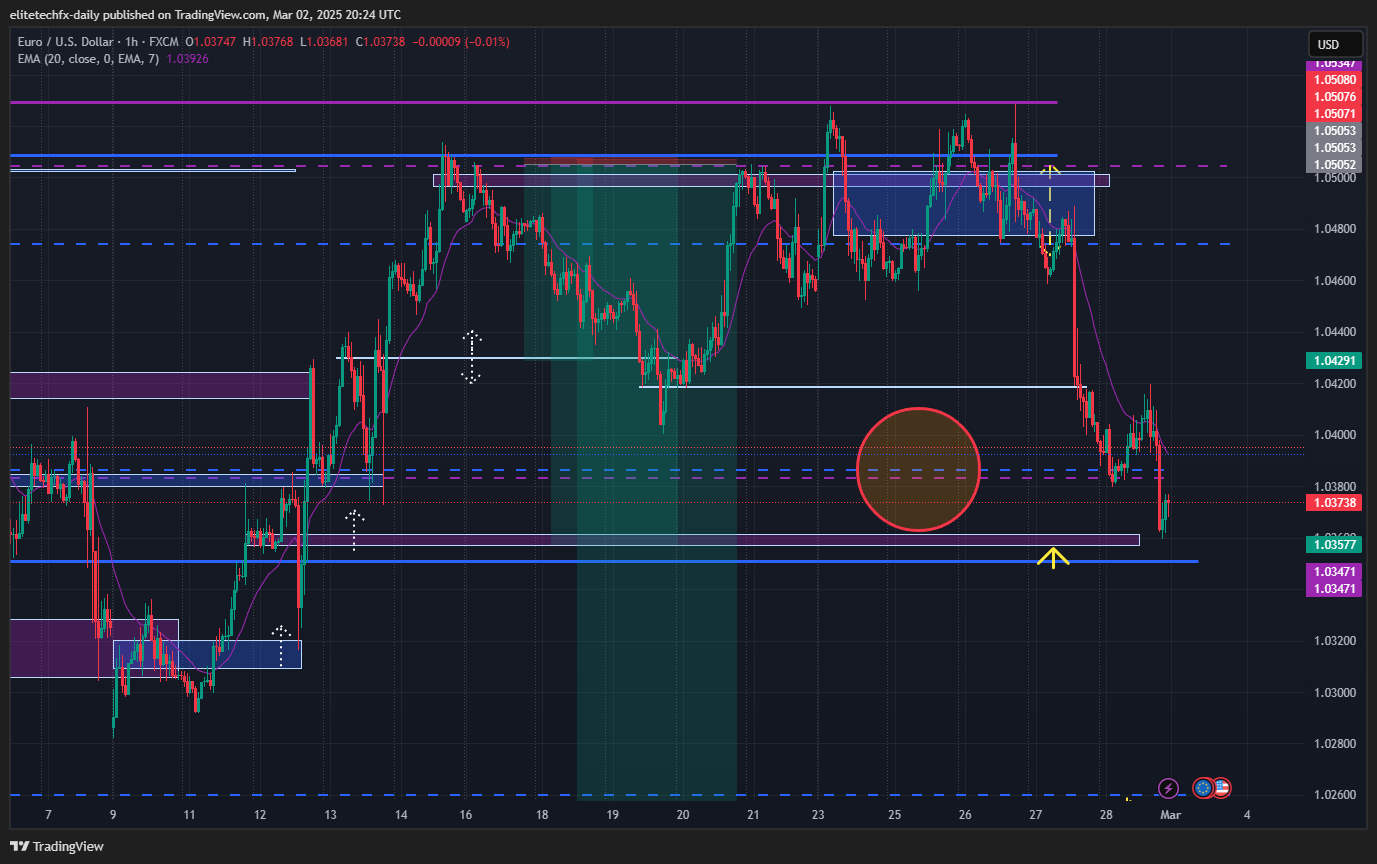Click the TradingView logo at bottom left

pos(56,846)
